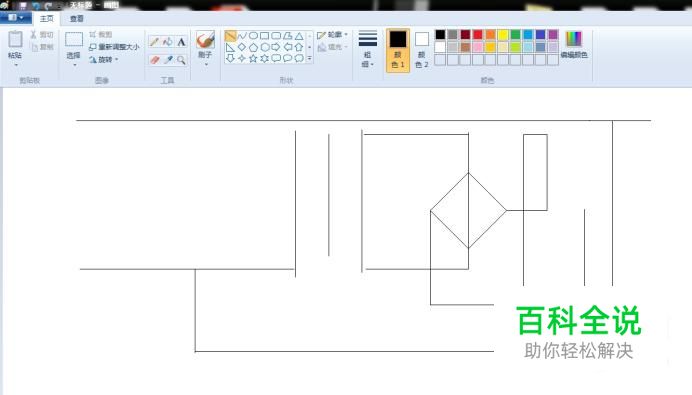Choose the Four-point star shape
This screenshot has height=395, width=692.
242,58
